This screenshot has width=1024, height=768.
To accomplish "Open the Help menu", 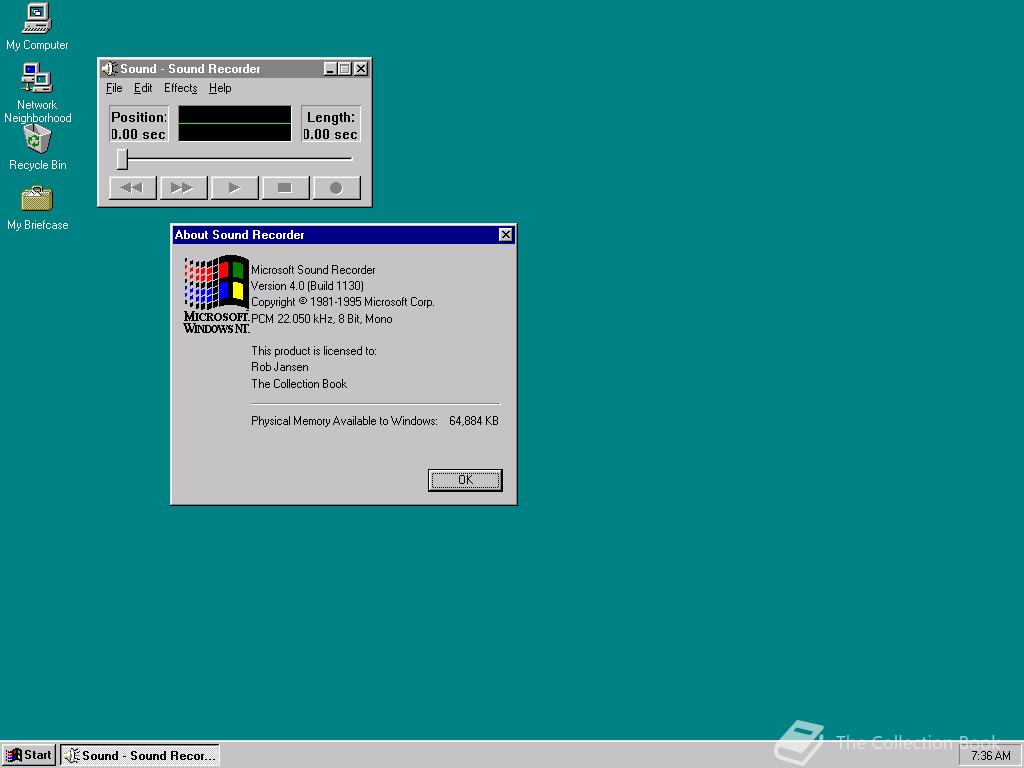I will tap(220, 88).
